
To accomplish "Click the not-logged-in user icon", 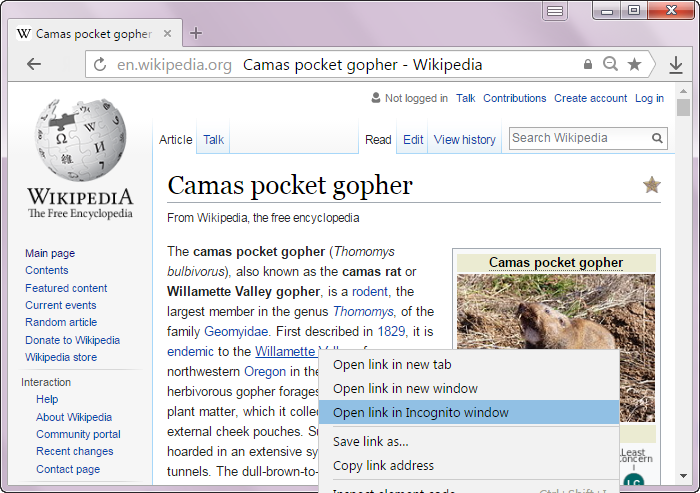I will (x=376, y=98).
